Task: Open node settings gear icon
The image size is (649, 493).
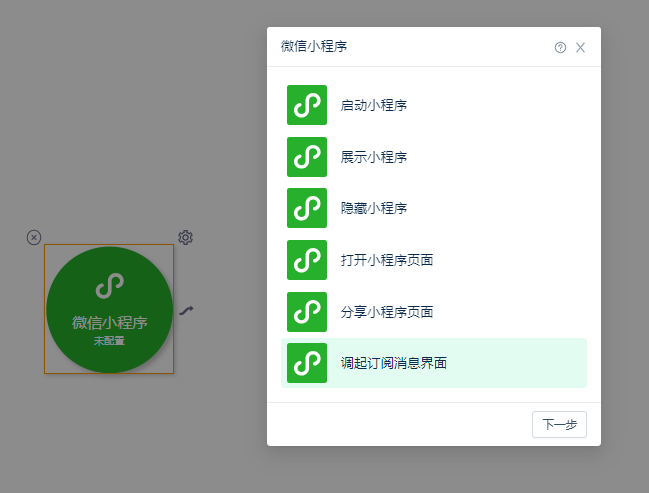Action: pos(185,238)
